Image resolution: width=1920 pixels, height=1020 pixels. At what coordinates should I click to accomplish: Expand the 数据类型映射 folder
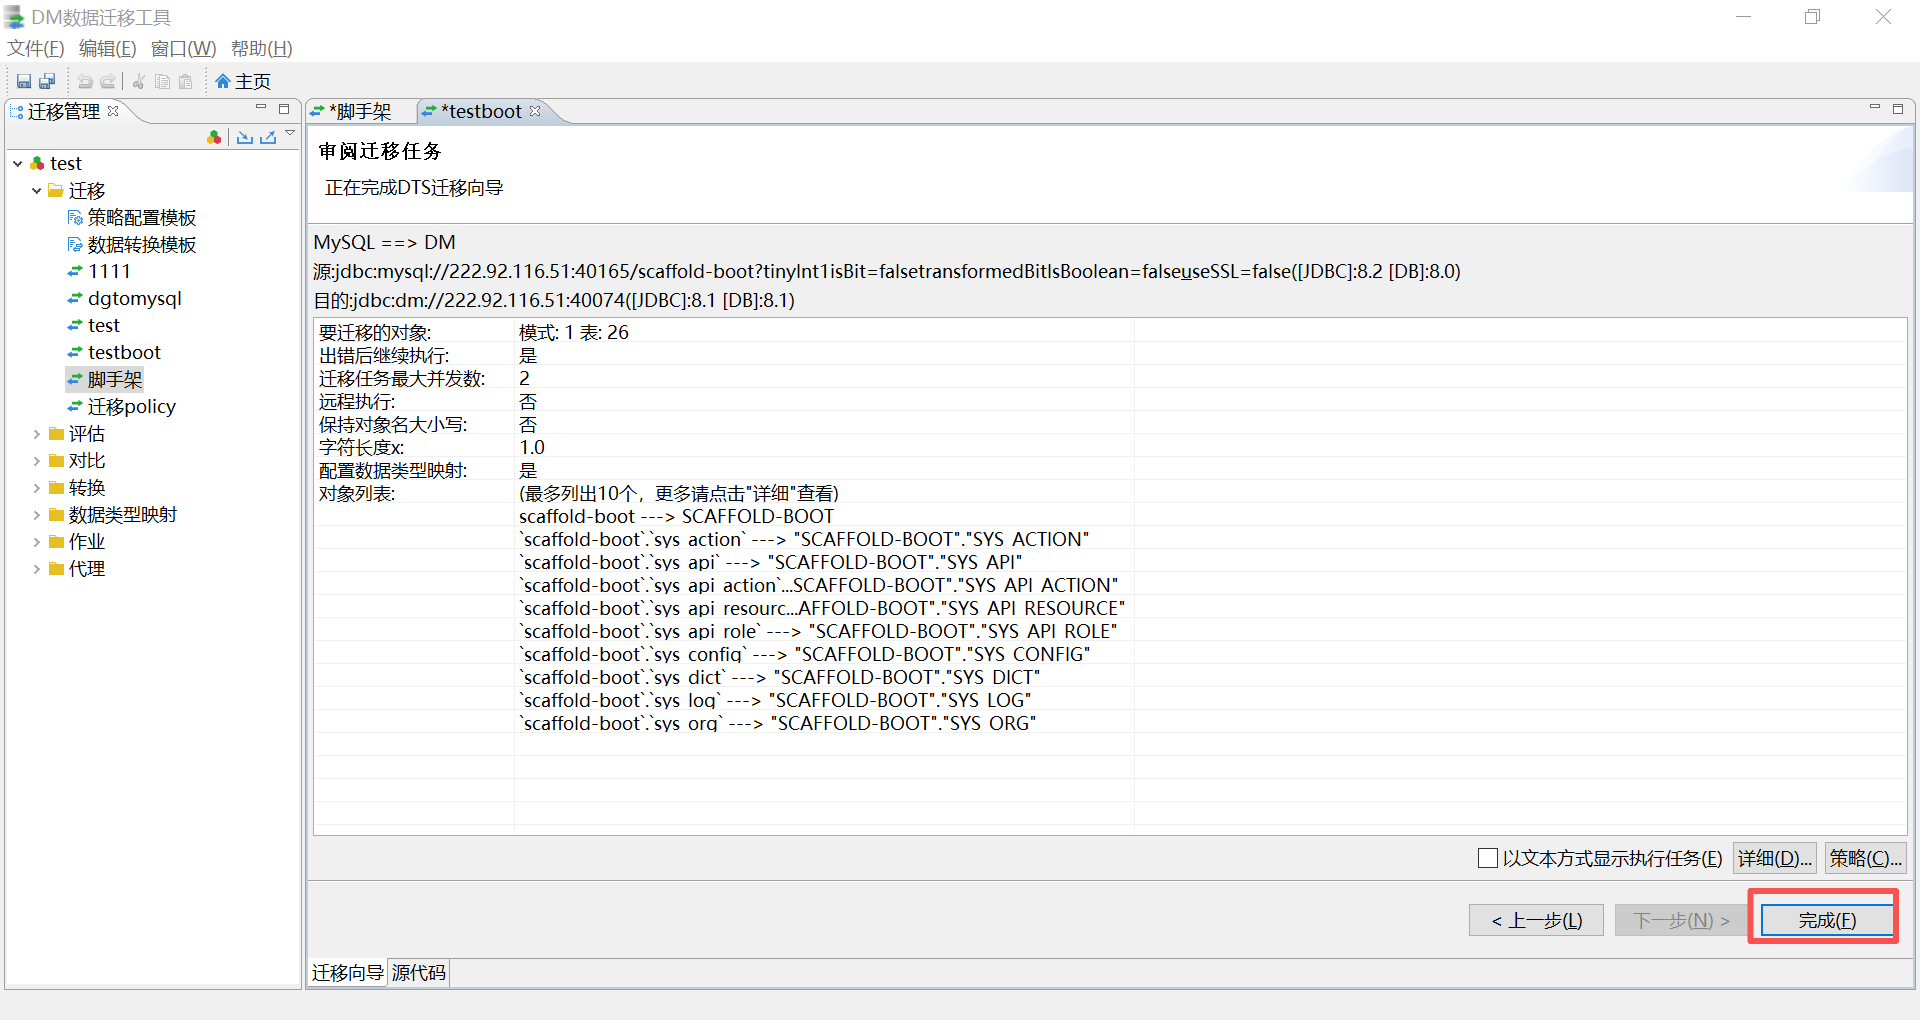(x=37, y=515)
